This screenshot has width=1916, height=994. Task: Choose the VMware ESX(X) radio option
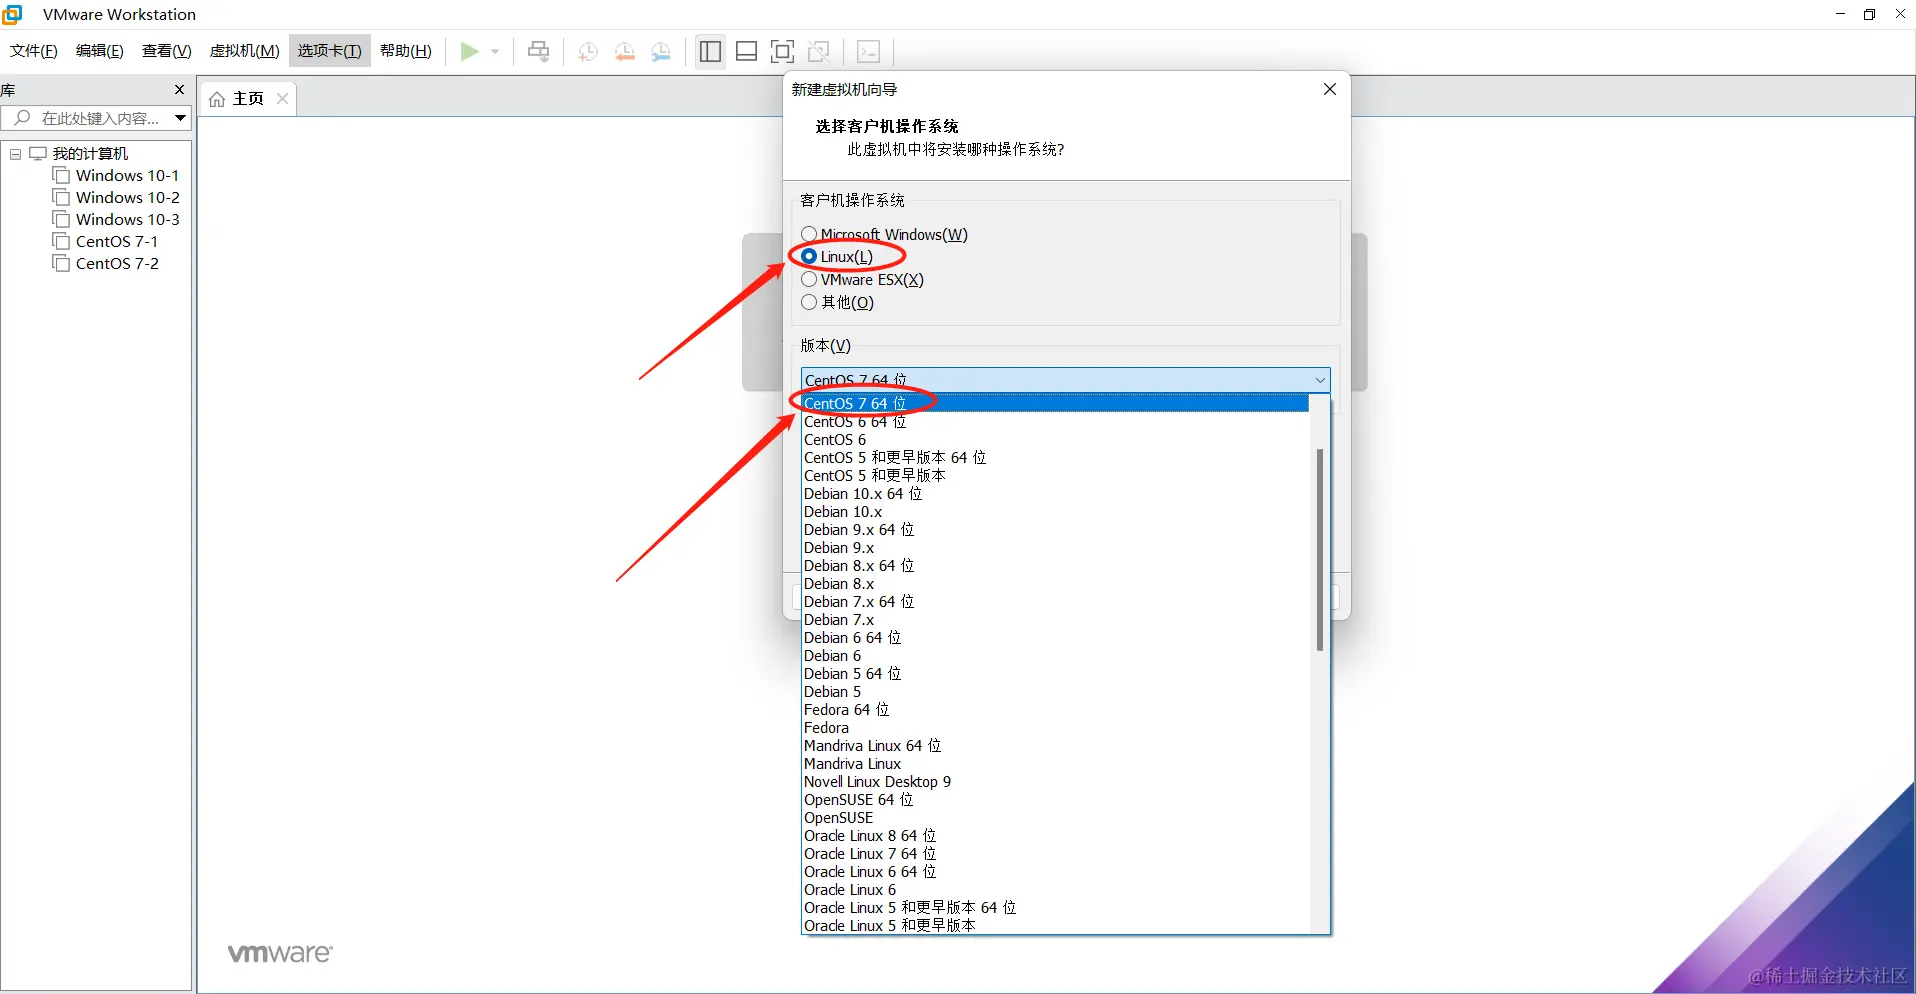pos(809,280)
